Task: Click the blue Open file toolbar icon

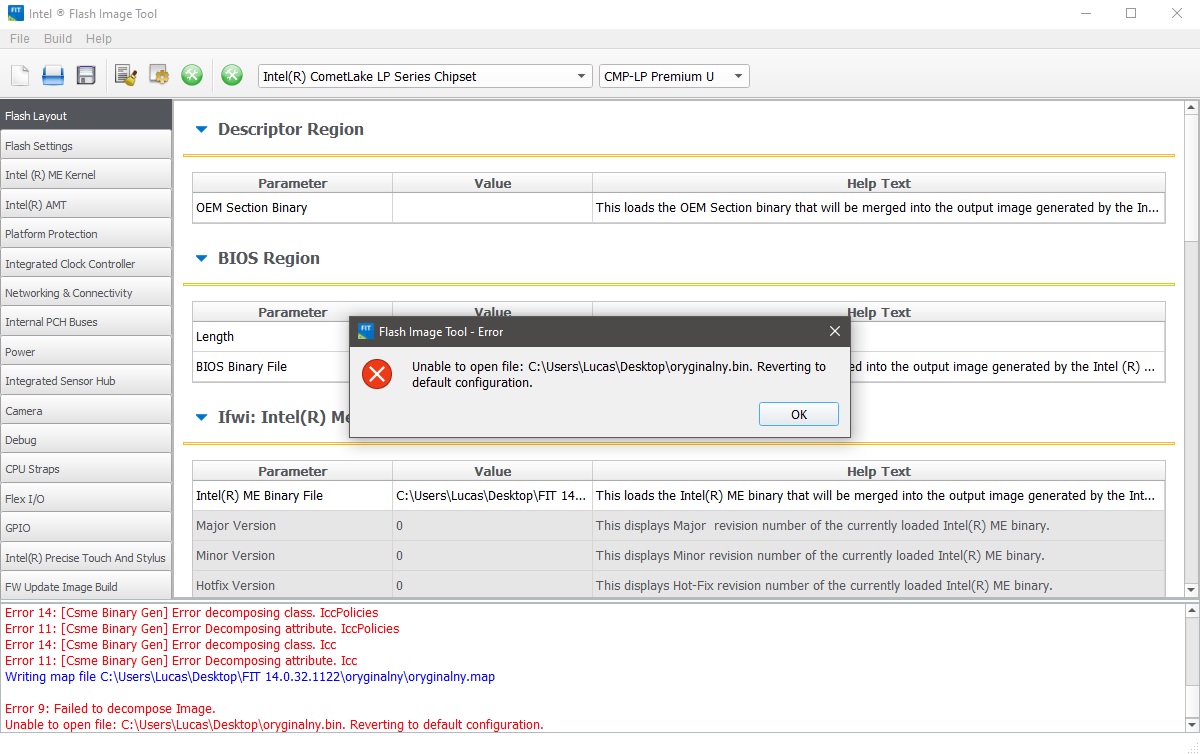Action: click(53, 76)
